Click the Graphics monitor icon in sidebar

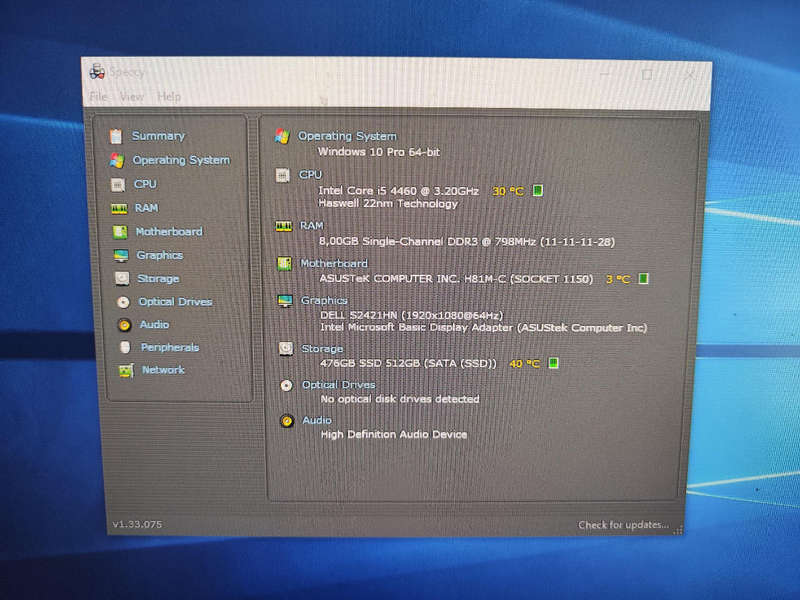121,256
